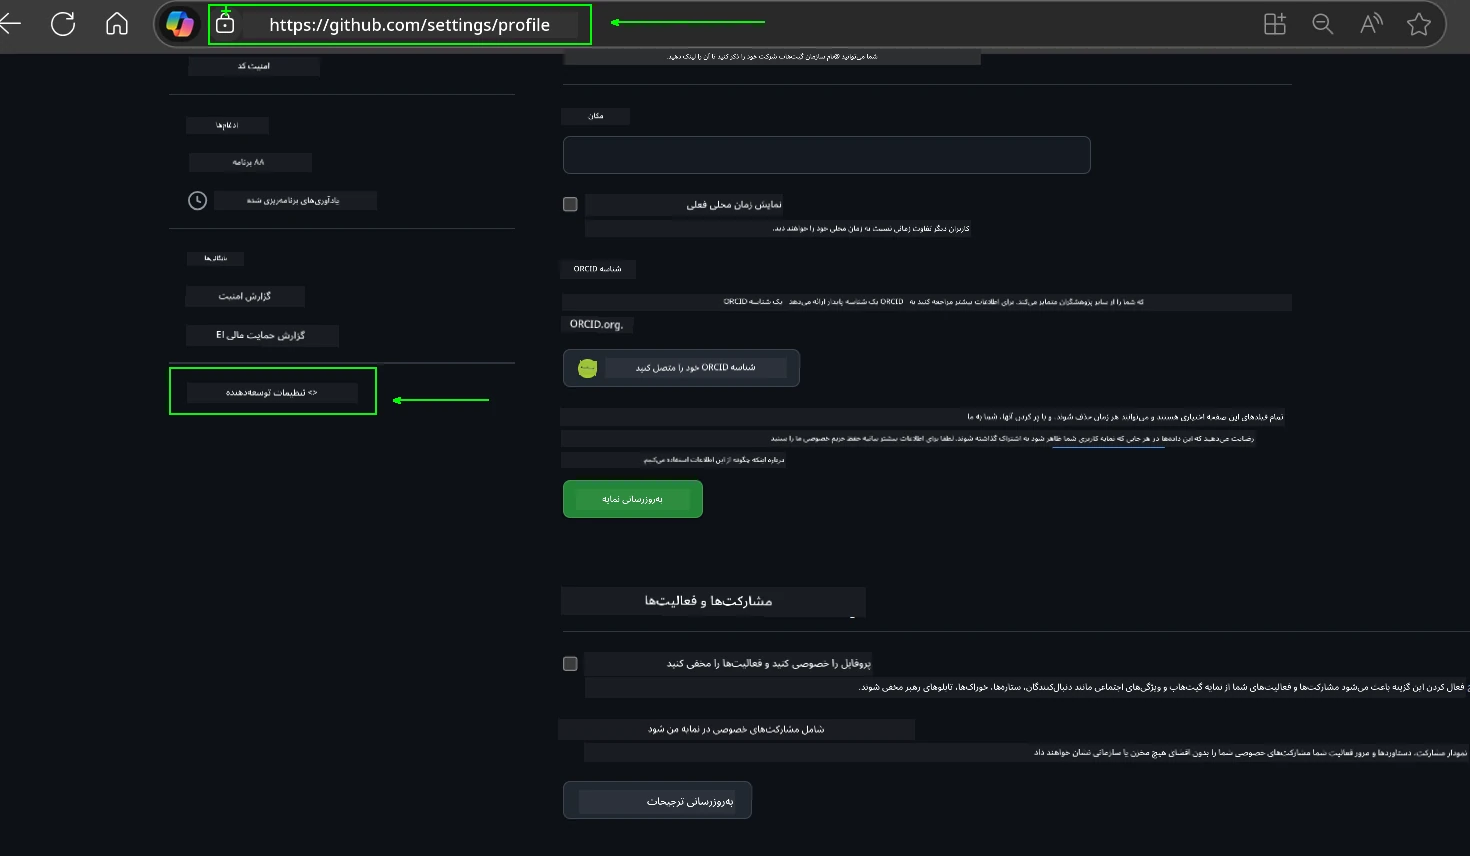Click the location input field
The image size is (1470, 856).
click(x=826, y=155)
